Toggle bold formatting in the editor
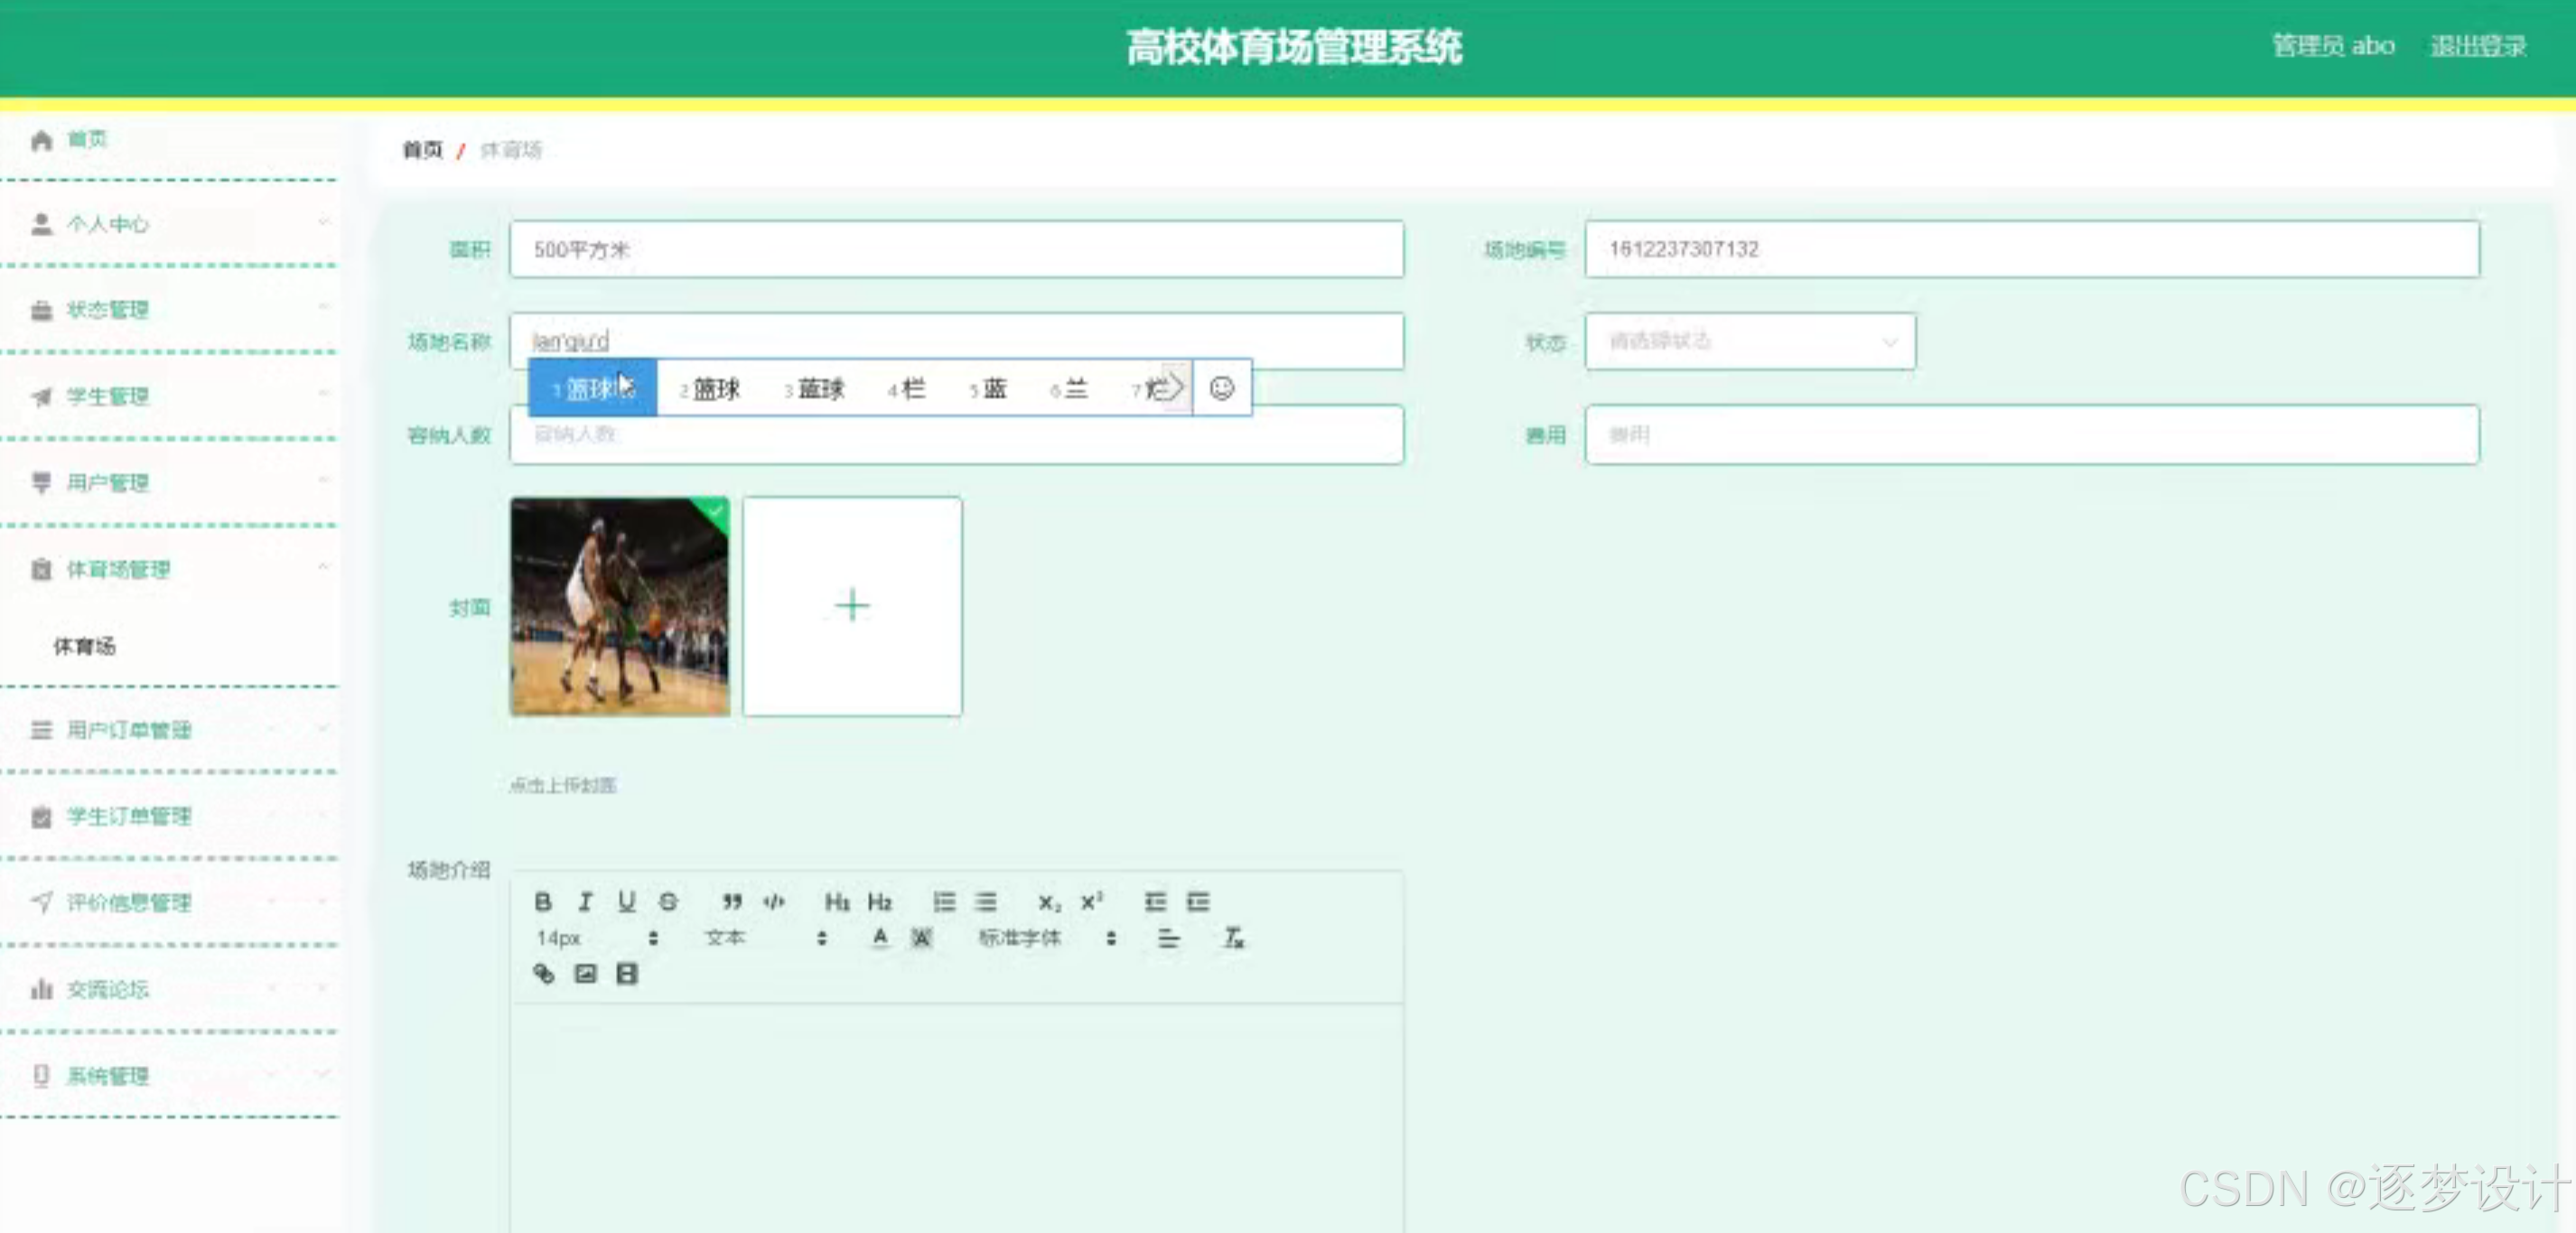Viewport: 2576px width, 1233px height. point(543,901)
